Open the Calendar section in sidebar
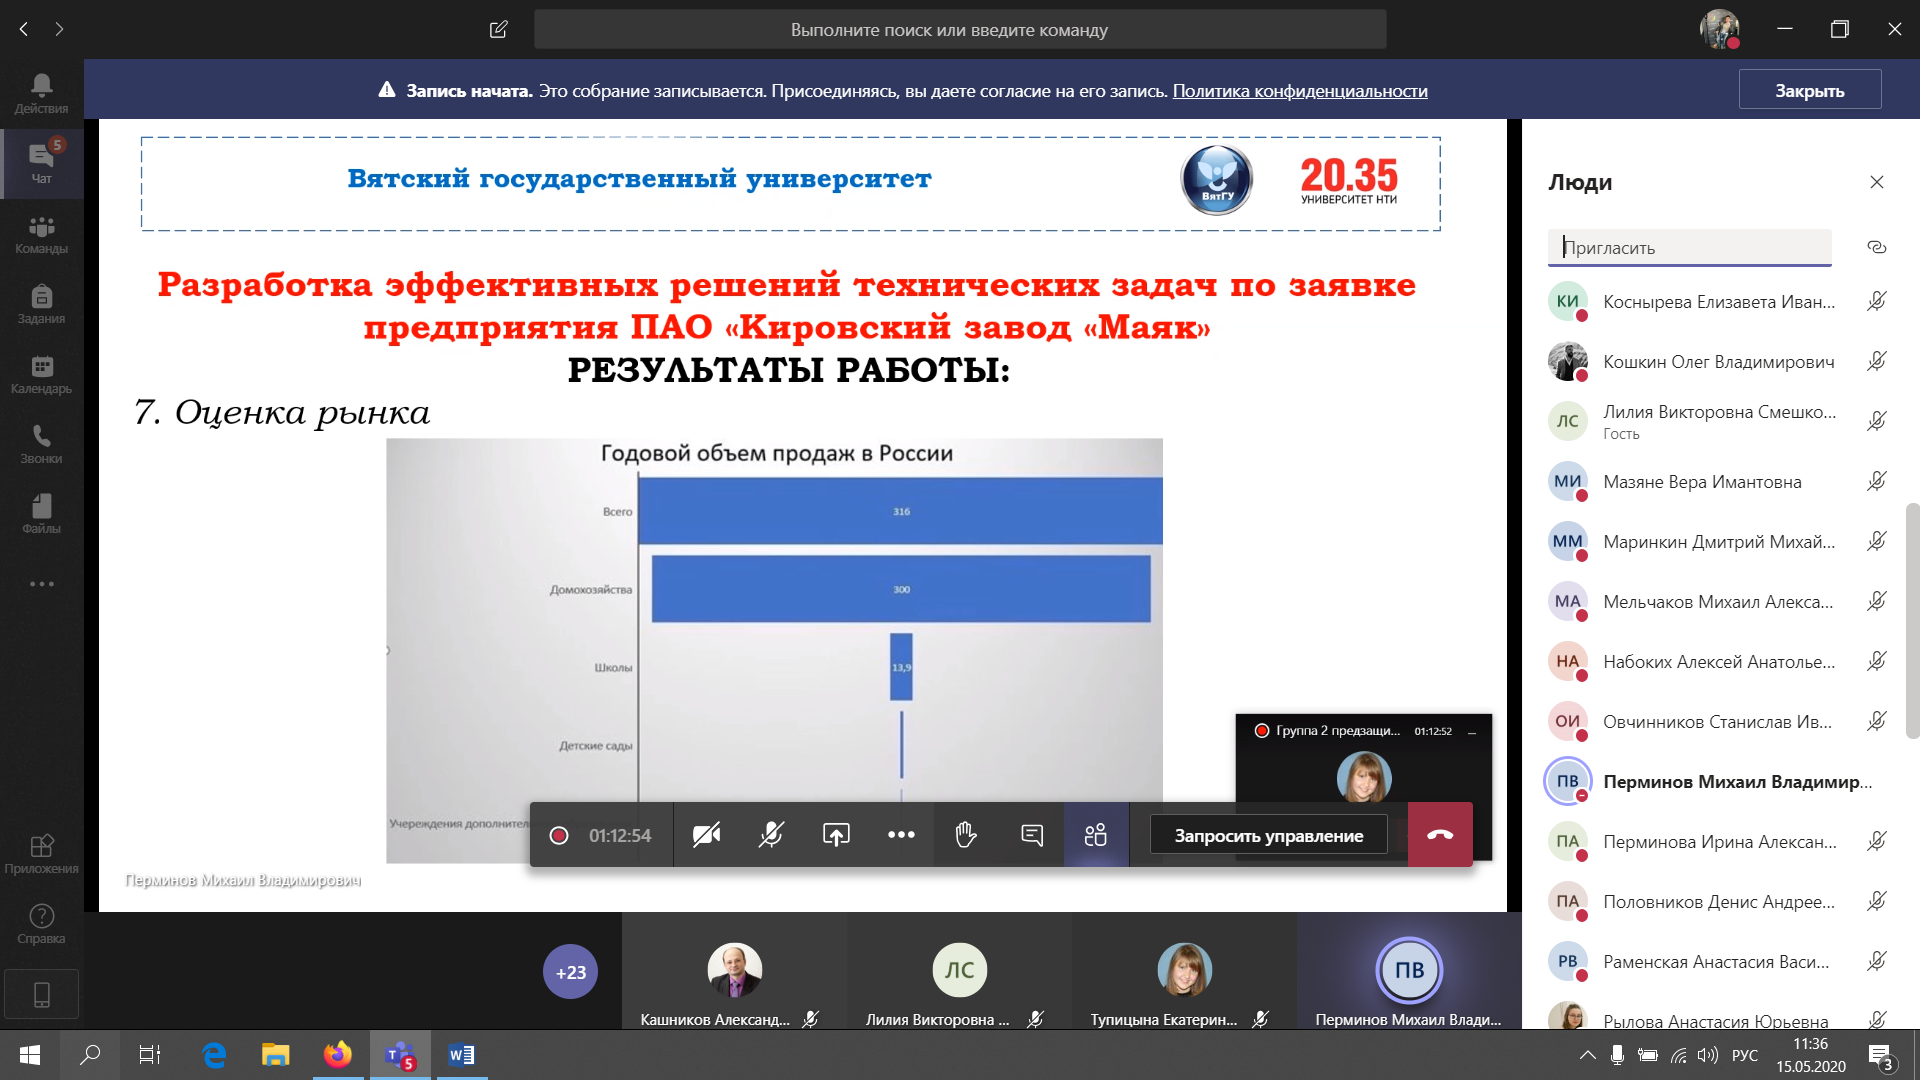This screenshot has height=1080, width=1920. click(x=41, y=374)
